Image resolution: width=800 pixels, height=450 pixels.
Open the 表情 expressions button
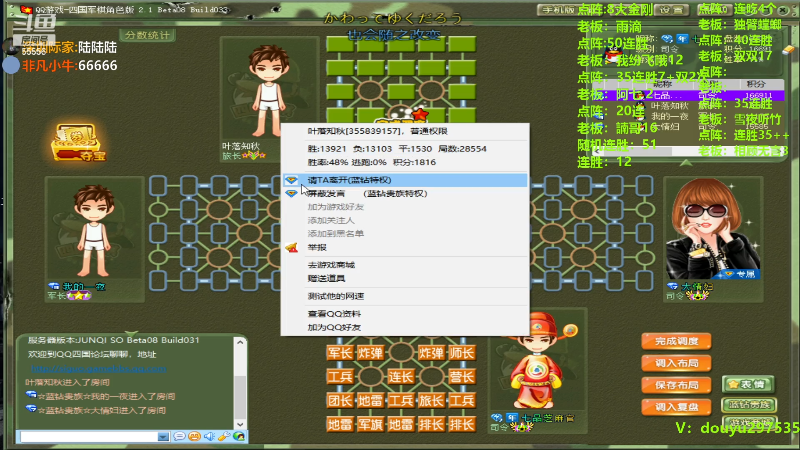point(748,384)
